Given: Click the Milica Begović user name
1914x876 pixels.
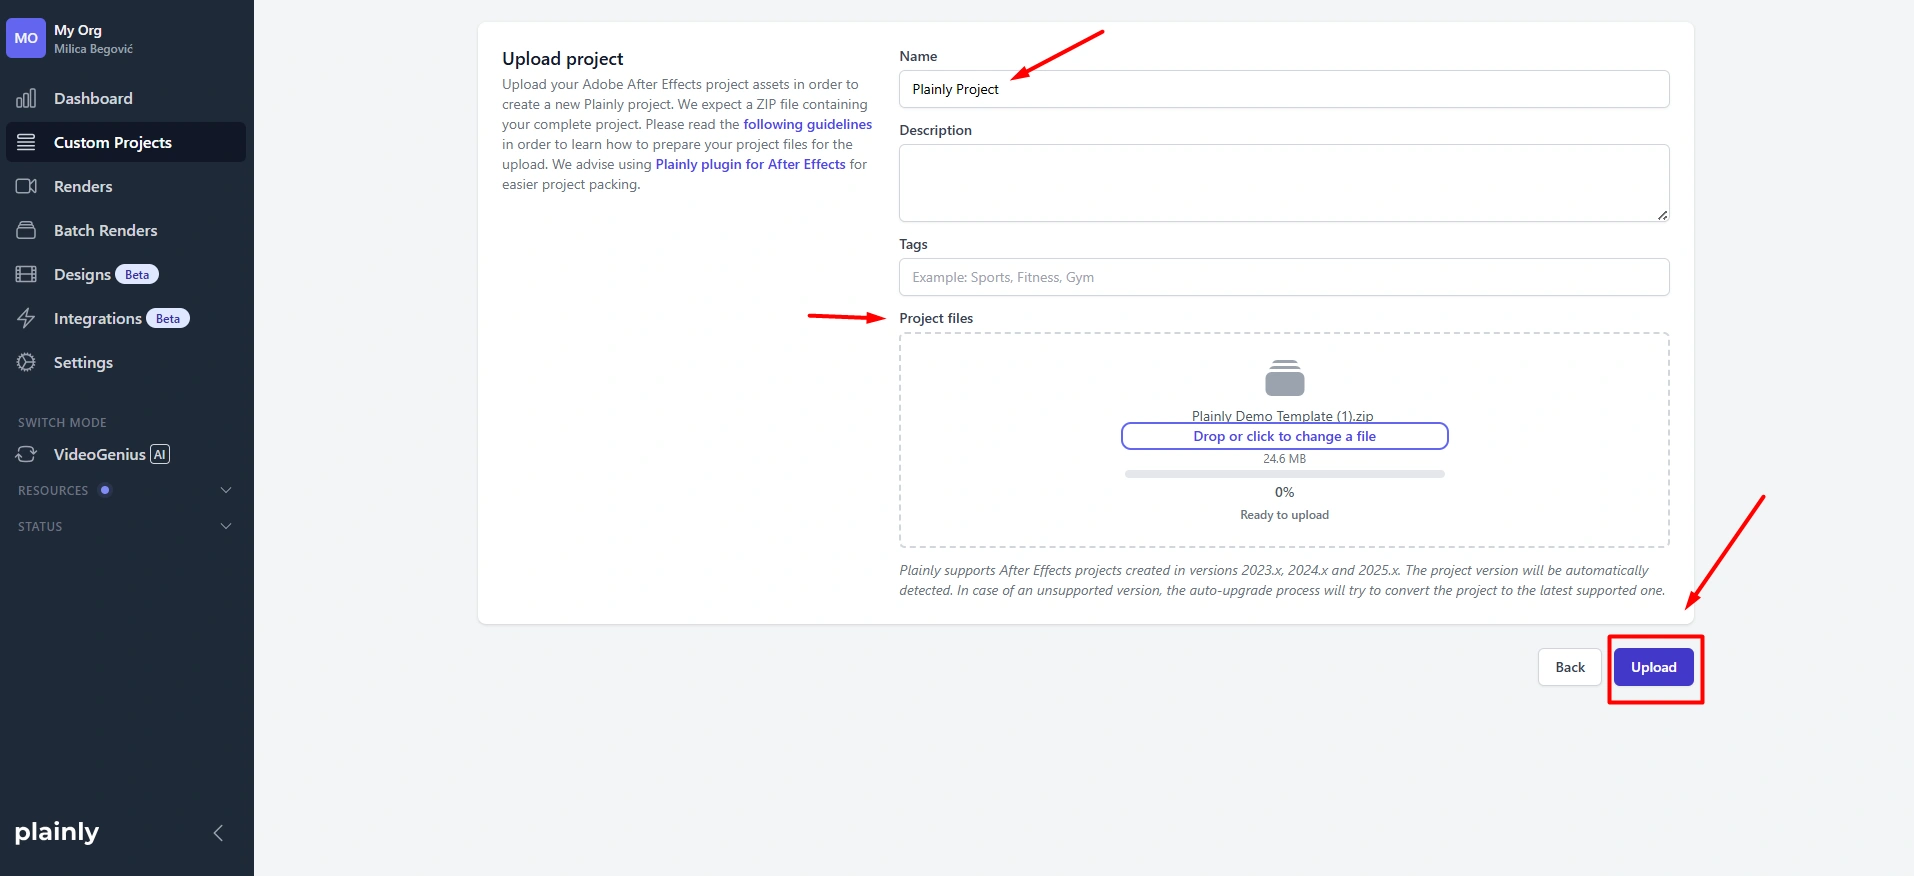Looking at the screenshot, I should coord(93,49).
